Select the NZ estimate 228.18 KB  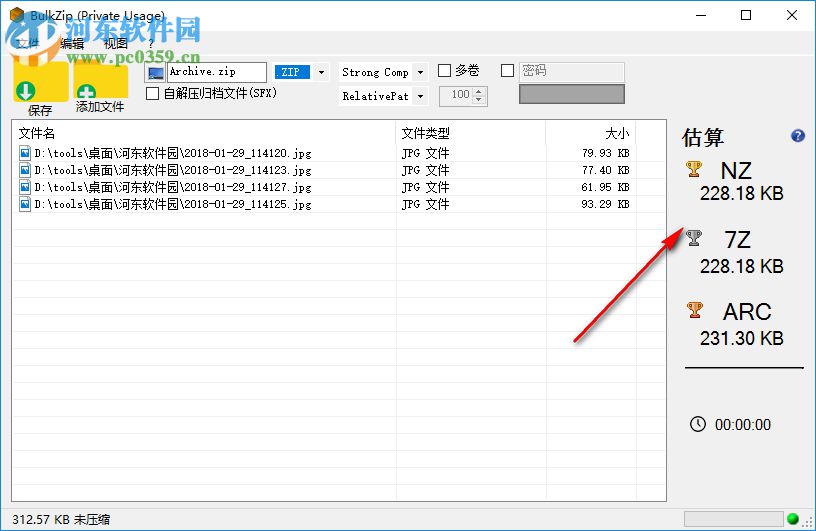pos(742,193)
